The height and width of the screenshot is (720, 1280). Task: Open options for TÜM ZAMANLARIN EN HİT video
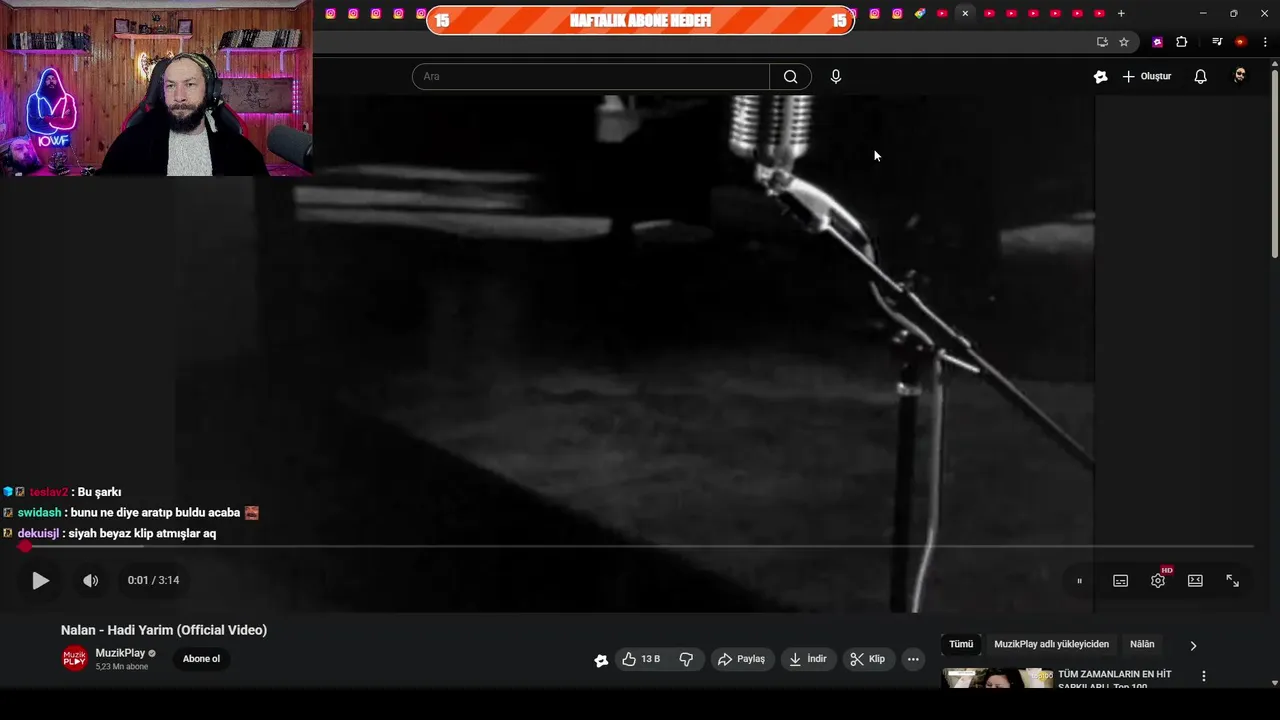[x=1204, y=676]
